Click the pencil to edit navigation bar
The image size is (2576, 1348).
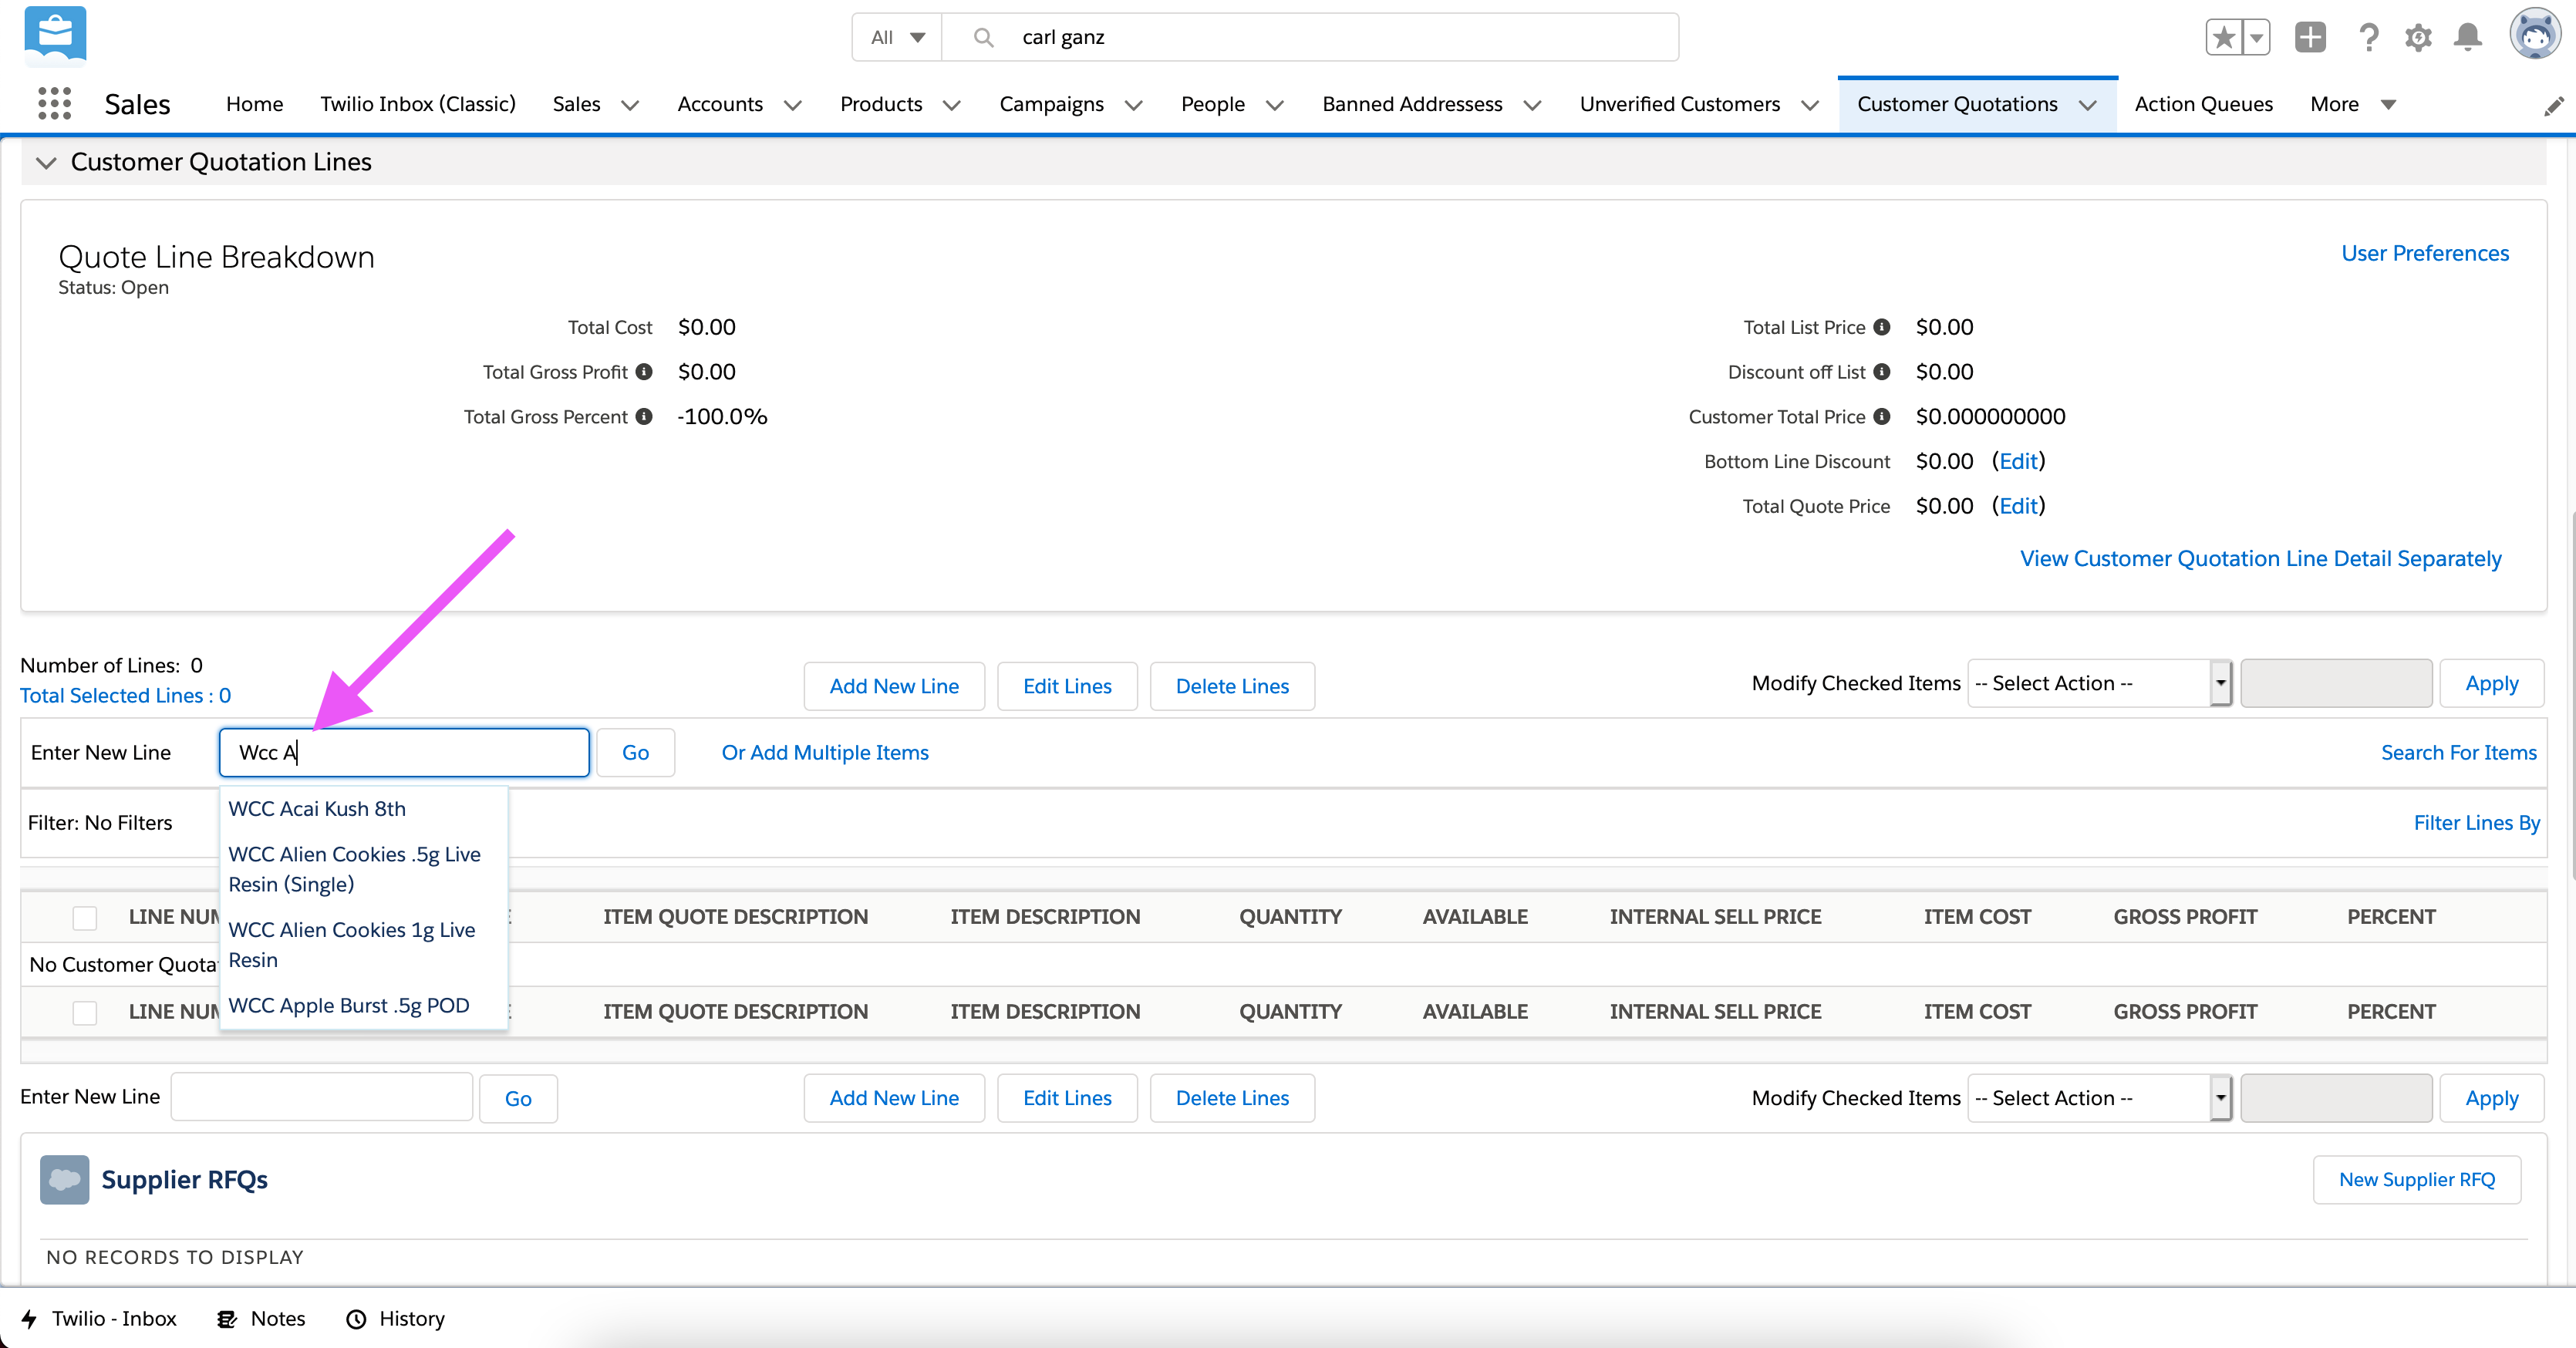[2553, 105]
